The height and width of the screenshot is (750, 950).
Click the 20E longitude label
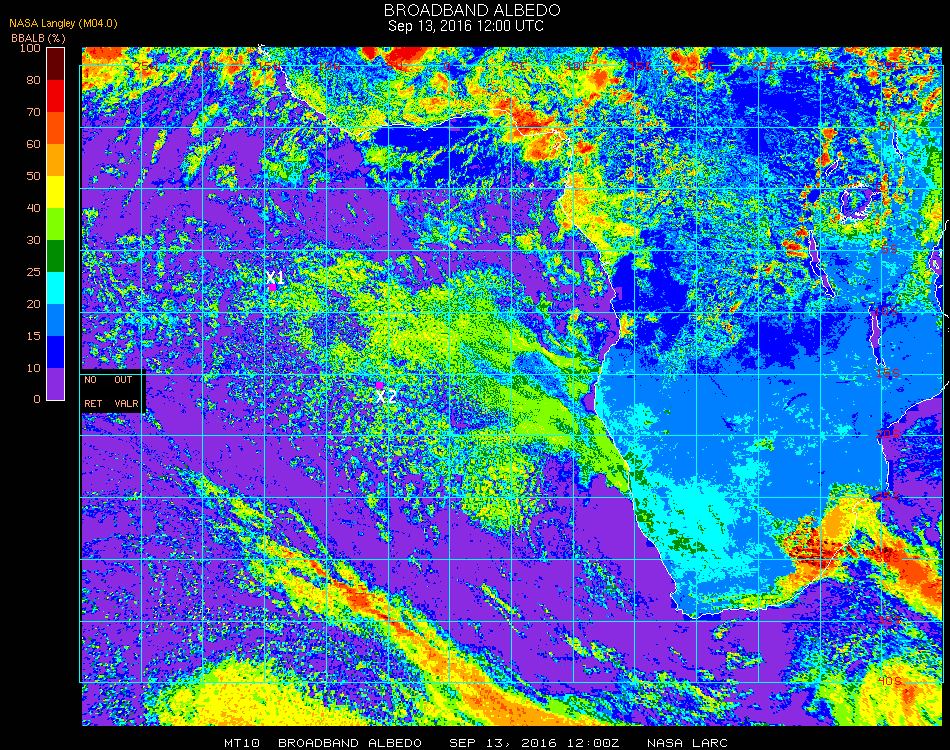(x=702, y=66)
